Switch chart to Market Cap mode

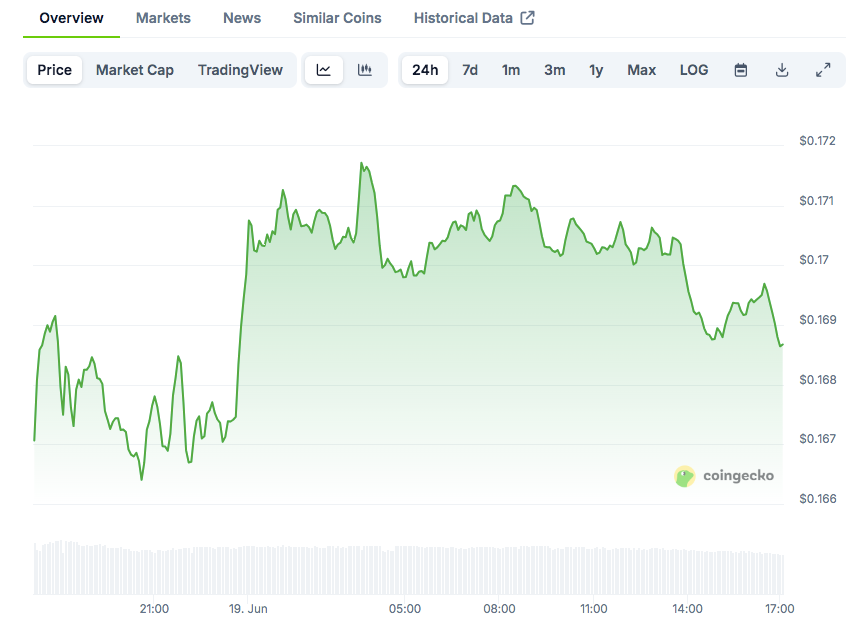[135, 70]
